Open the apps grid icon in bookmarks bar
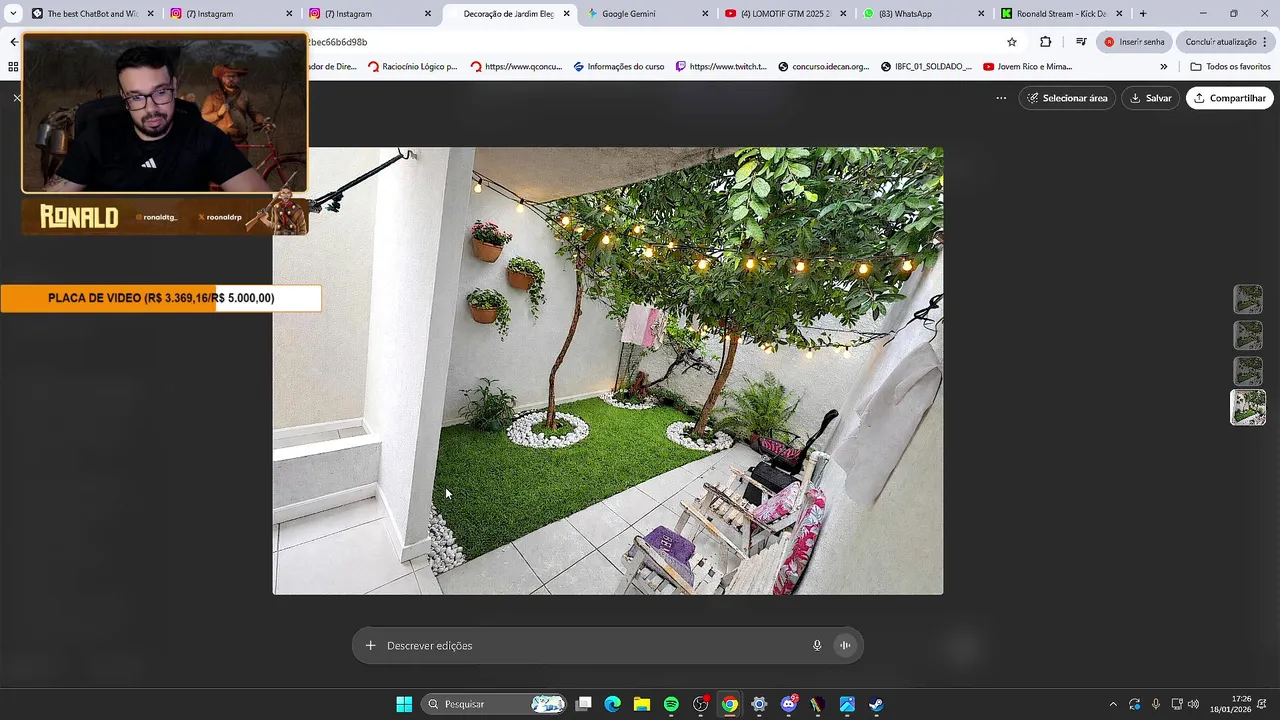 point(13,67)
